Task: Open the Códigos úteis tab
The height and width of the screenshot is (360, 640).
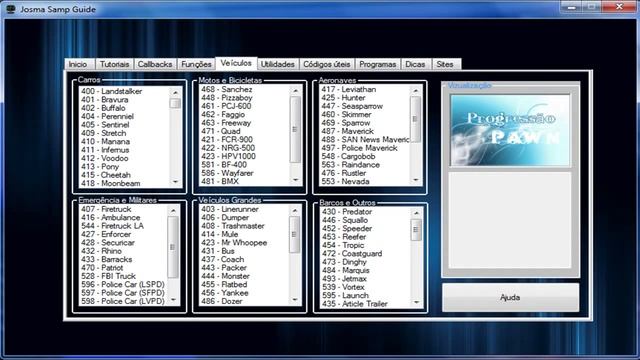Action: coord(327,64)
